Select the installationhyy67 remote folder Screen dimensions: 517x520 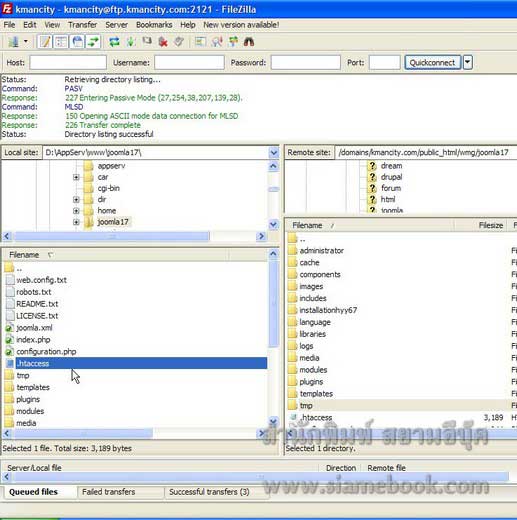[328, 310]
